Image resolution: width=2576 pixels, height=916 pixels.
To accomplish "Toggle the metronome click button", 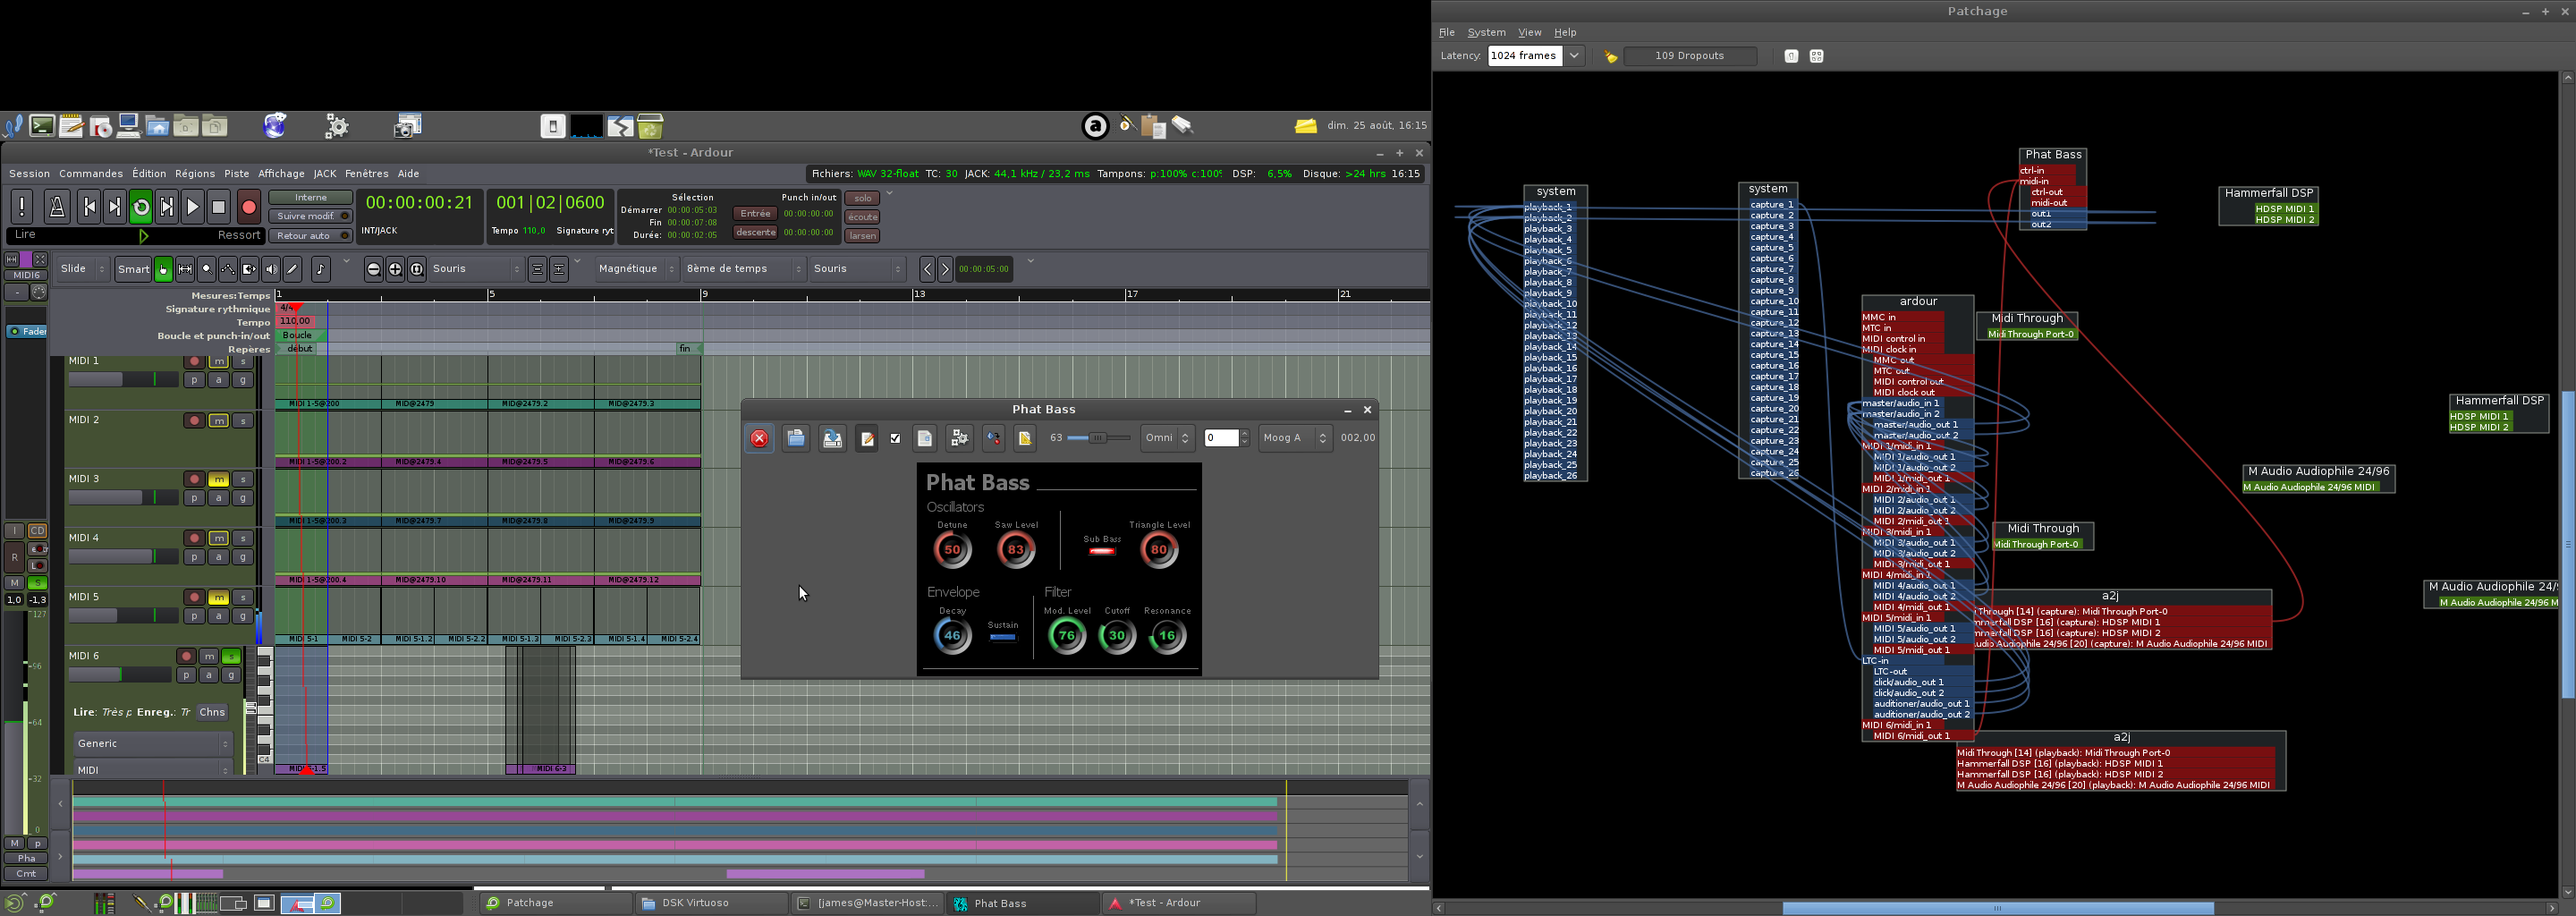I will tap(57, 207).
